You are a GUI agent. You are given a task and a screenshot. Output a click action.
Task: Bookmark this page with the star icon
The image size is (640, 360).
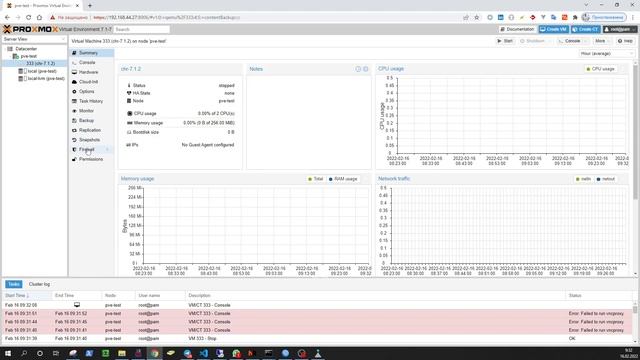pos(476,18)
